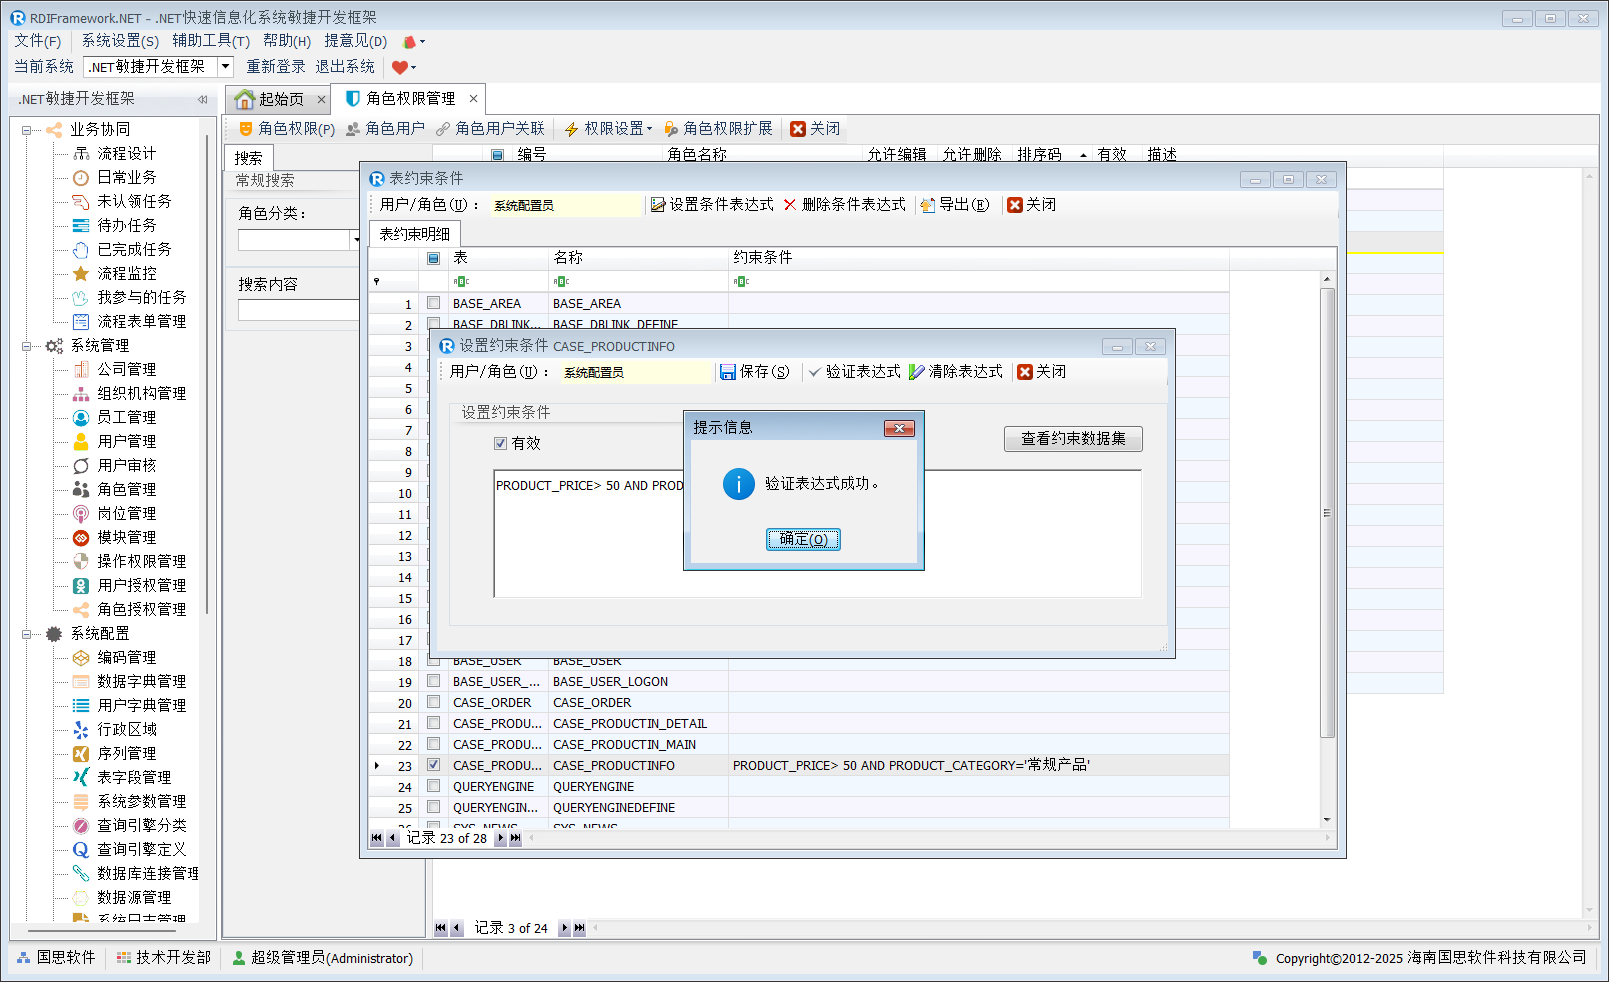Uncheck the CASE_PRODUCTINFO row checkbox

(x=434, y=765)
